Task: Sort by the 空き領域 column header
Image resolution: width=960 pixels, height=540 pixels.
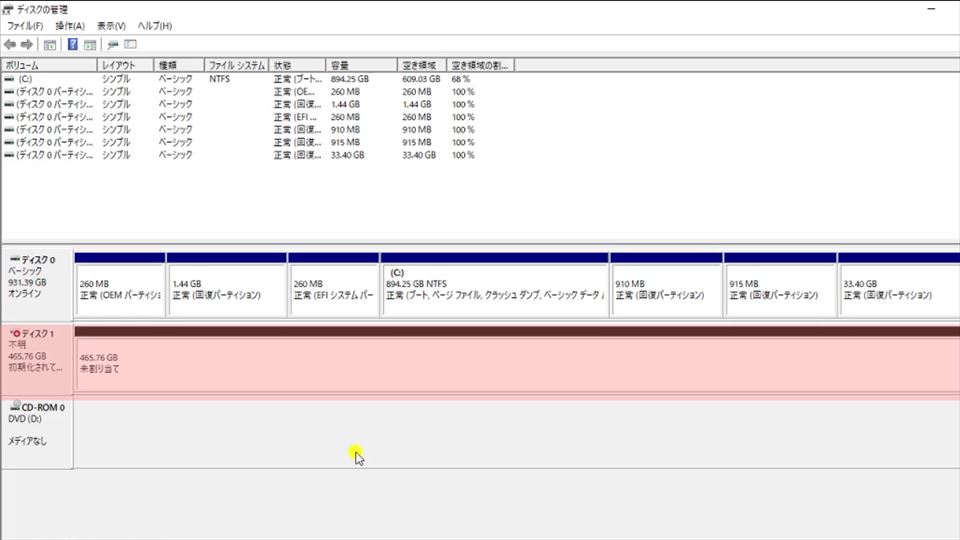Action: tap(421, 65)
